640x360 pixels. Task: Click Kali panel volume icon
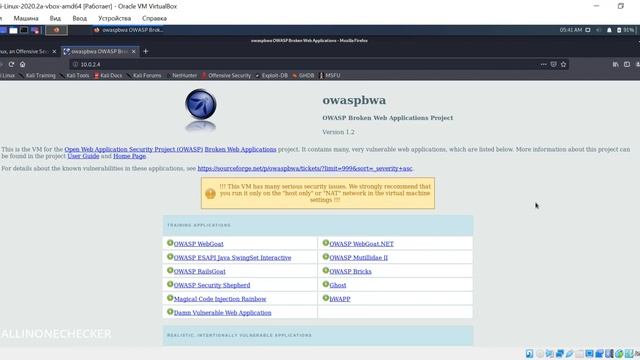pyautogui.click(x=599, y=30)
